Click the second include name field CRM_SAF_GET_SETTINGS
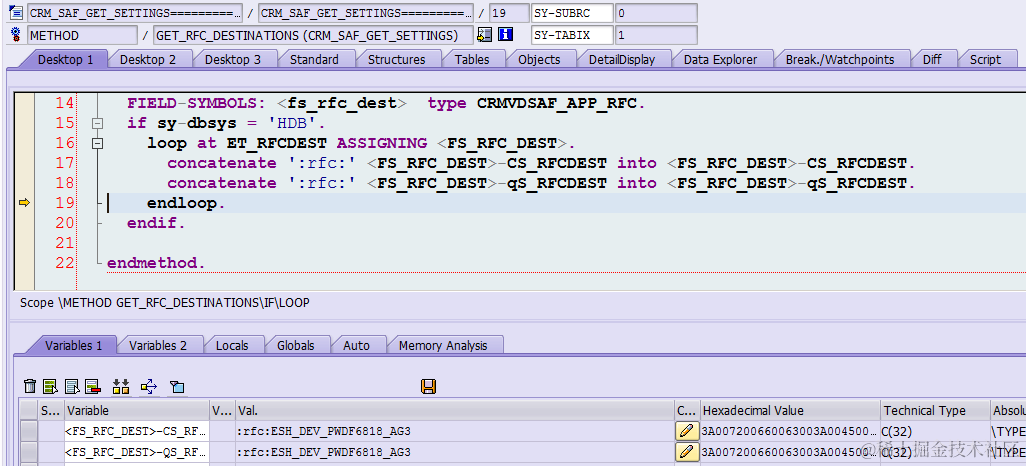 (366, 13)
